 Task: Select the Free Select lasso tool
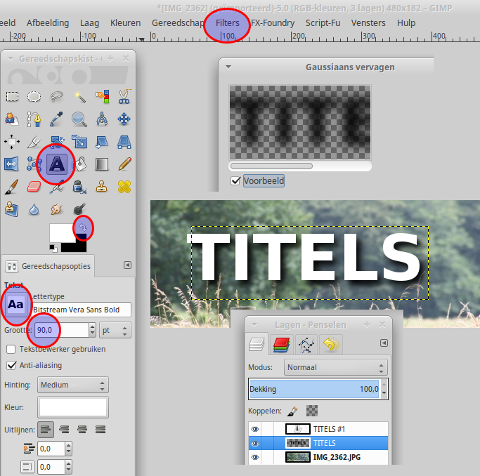pyautogui.click(x=57, y=97)
